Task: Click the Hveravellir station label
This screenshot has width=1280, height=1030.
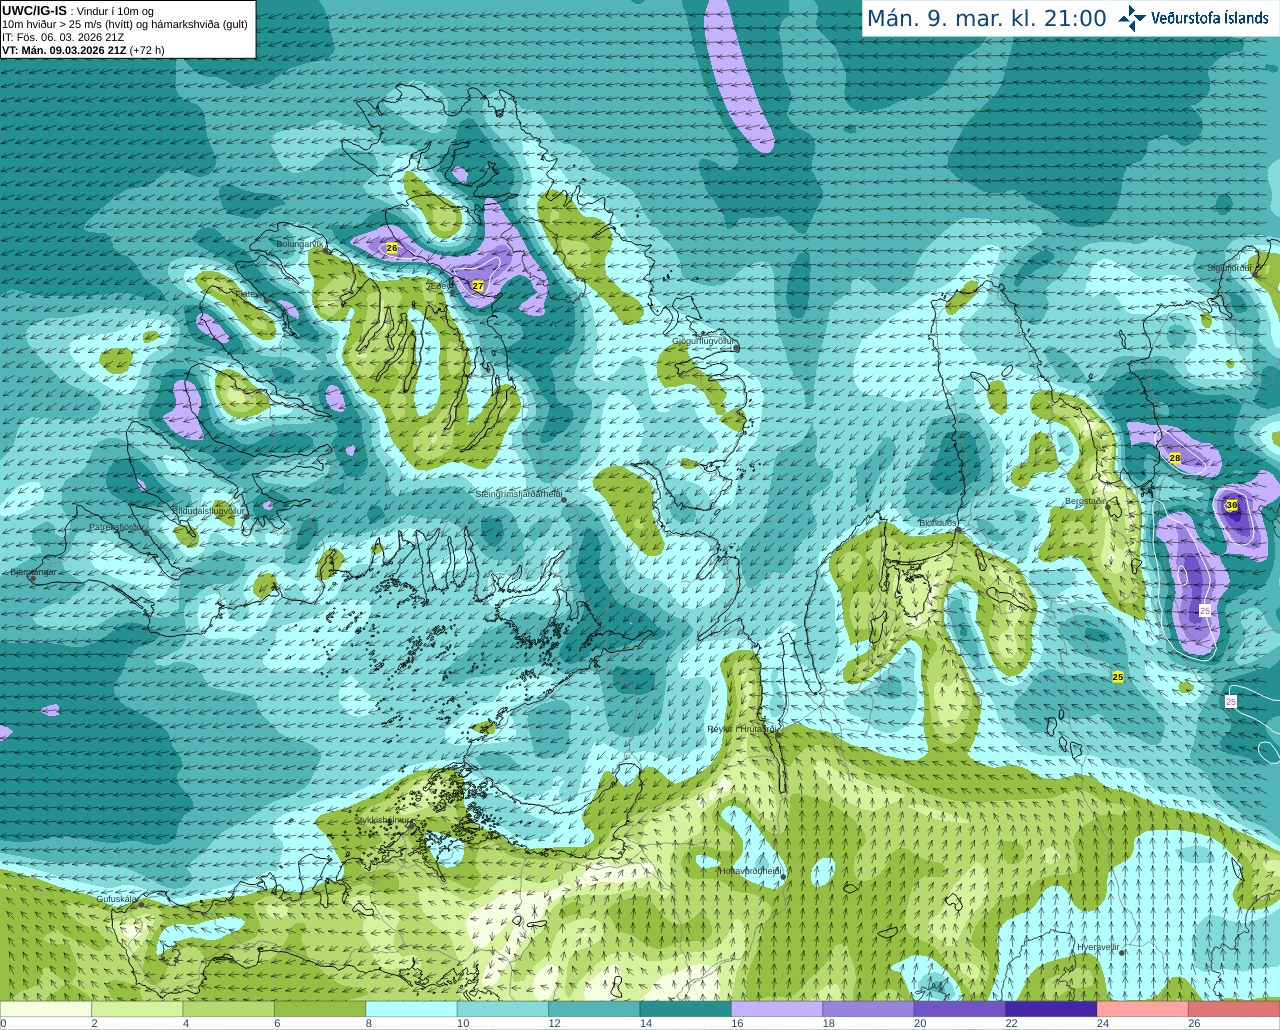Action: 1098,947
